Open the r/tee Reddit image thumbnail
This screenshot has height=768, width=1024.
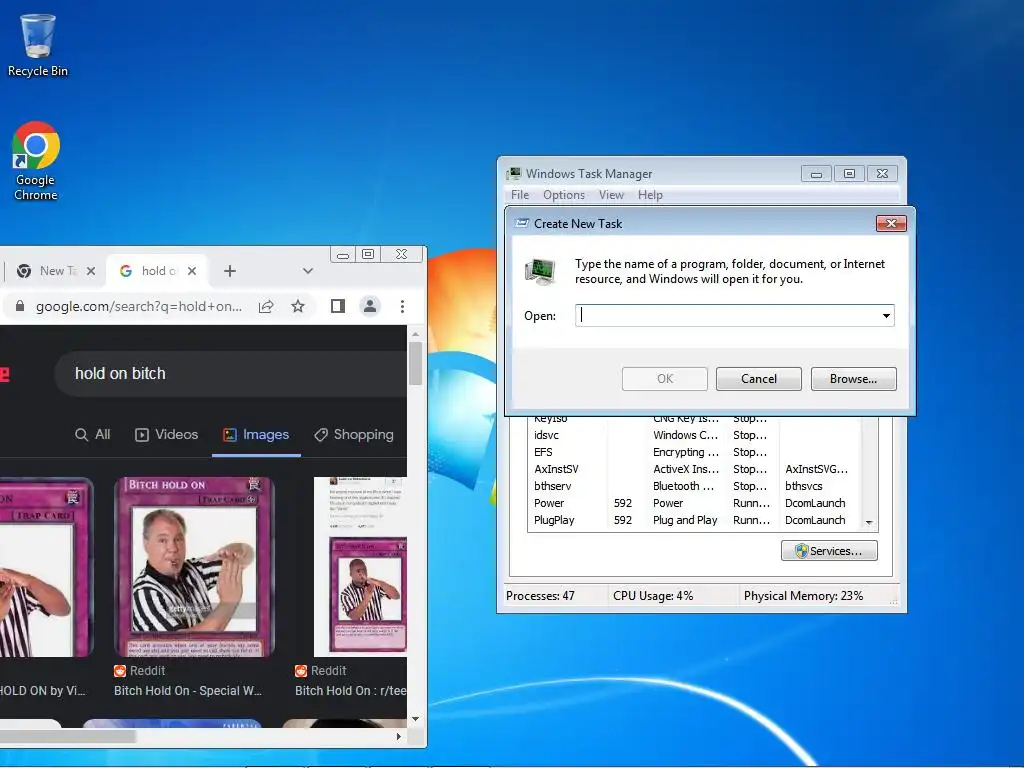[360, 567]
